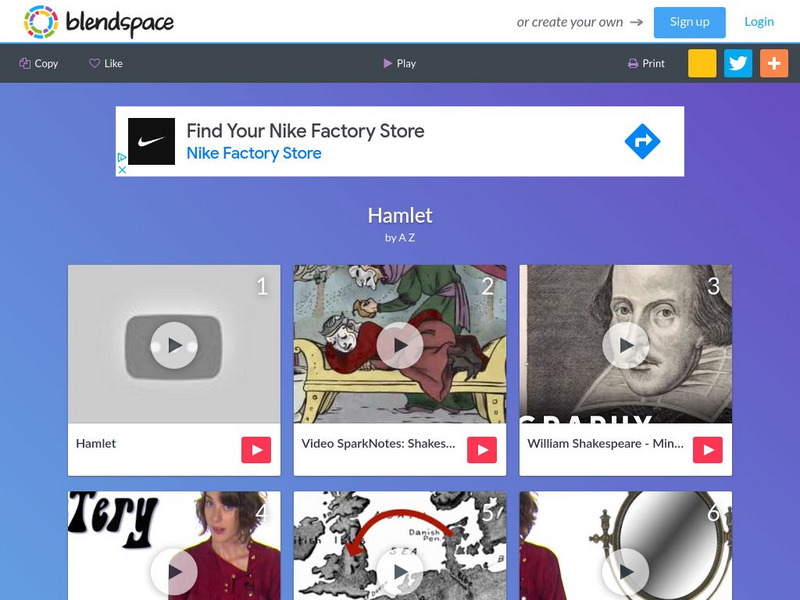
Task: Click the Twitter share icon
Action: pos(738,63)
